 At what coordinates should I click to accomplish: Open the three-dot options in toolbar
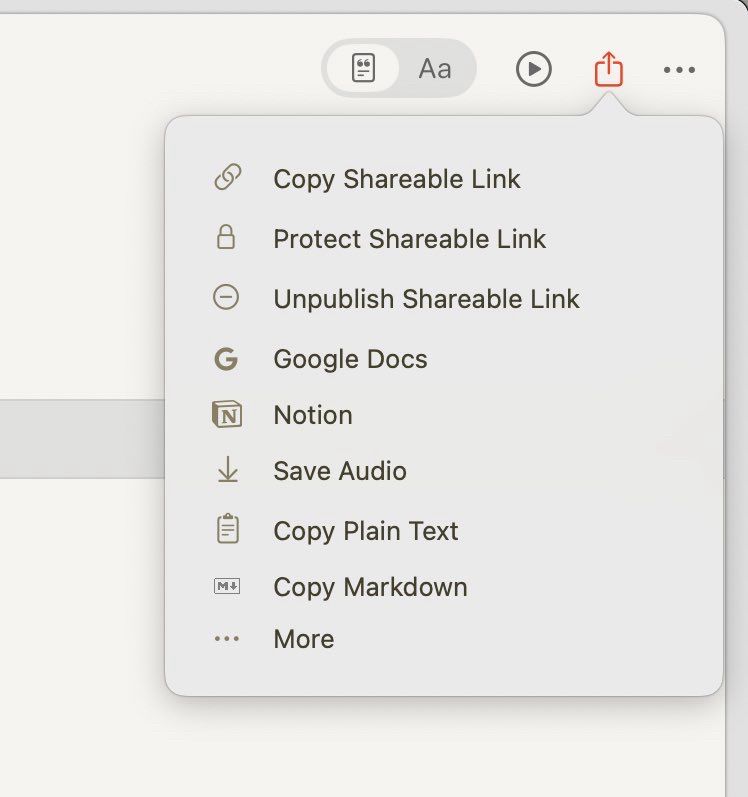(x=679, y=70)
